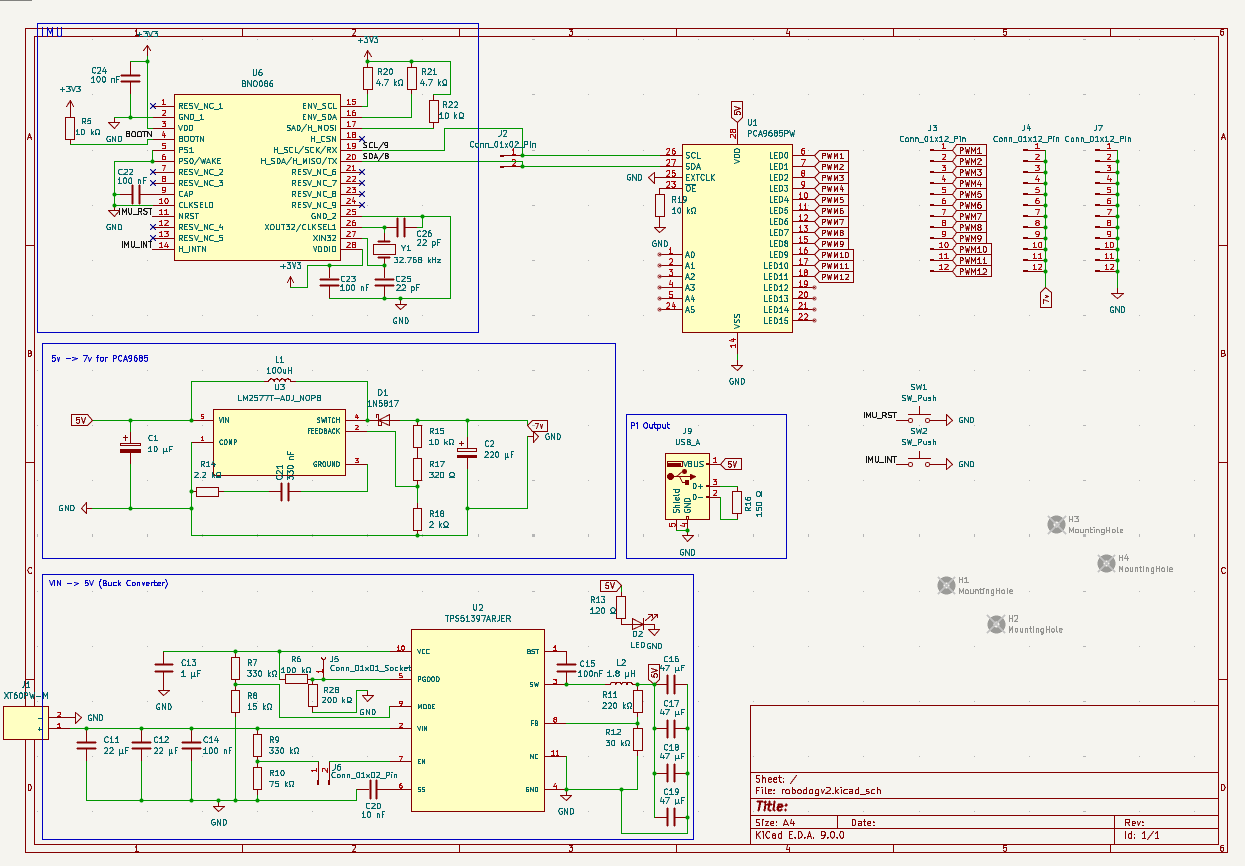Select the SW2 push button switch symbol
This screenshot has width=1245, height=866.
pos(918,464)
